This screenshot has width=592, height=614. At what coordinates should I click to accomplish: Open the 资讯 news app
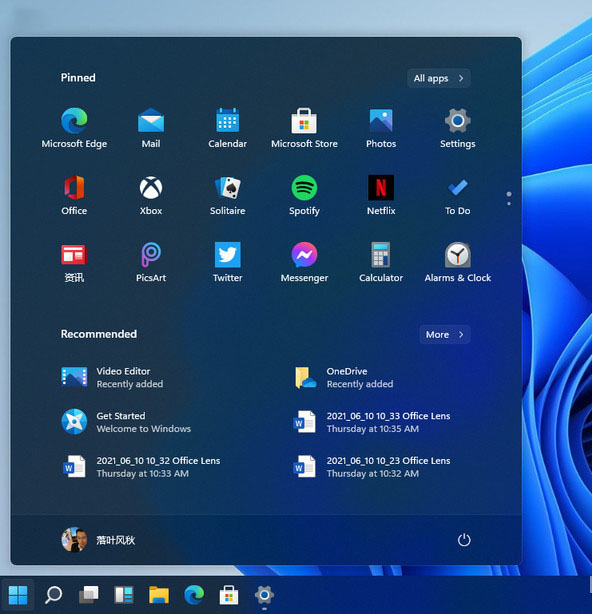click(74, 262)
